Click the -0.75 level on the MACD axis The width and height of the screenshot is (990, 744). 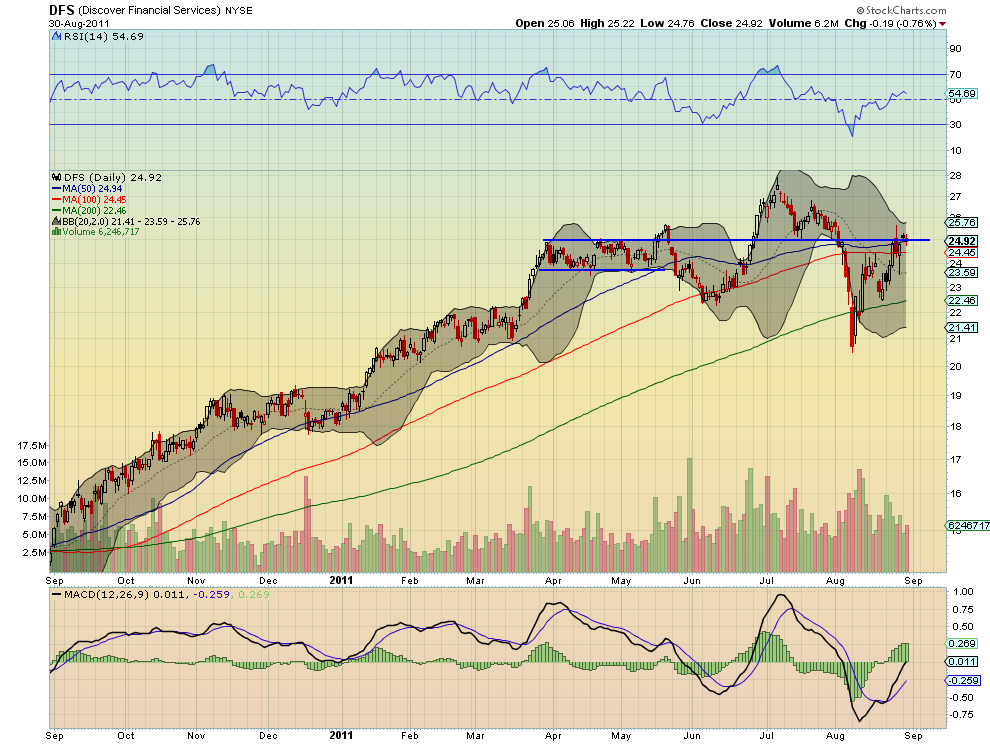point(960,714)
